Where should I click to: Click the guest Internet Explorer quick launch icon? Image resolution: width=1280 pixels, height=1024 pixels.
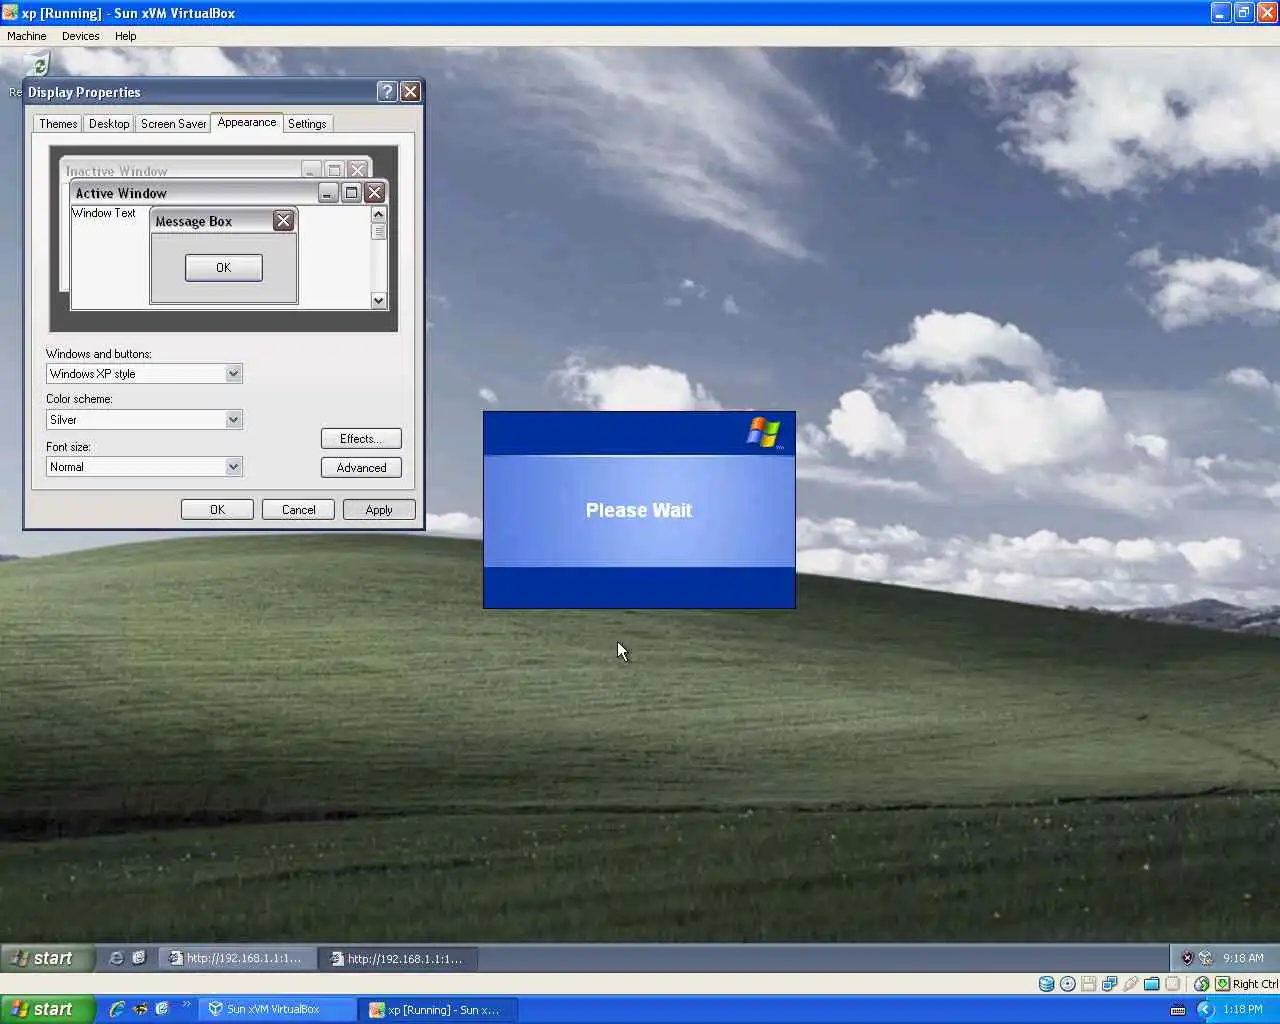tap(116, 958)
